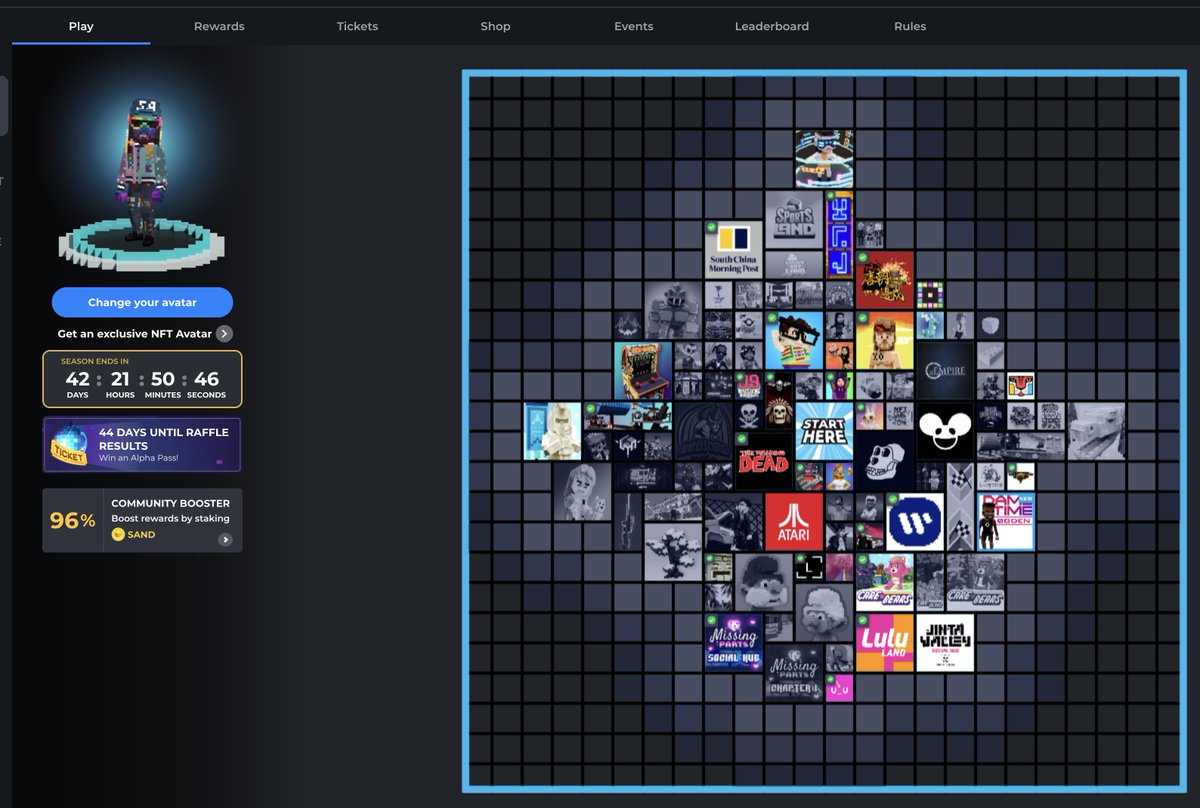
Task: Click arrow next to exclusive NFT Avatar
Action: [x=225, y=334]
